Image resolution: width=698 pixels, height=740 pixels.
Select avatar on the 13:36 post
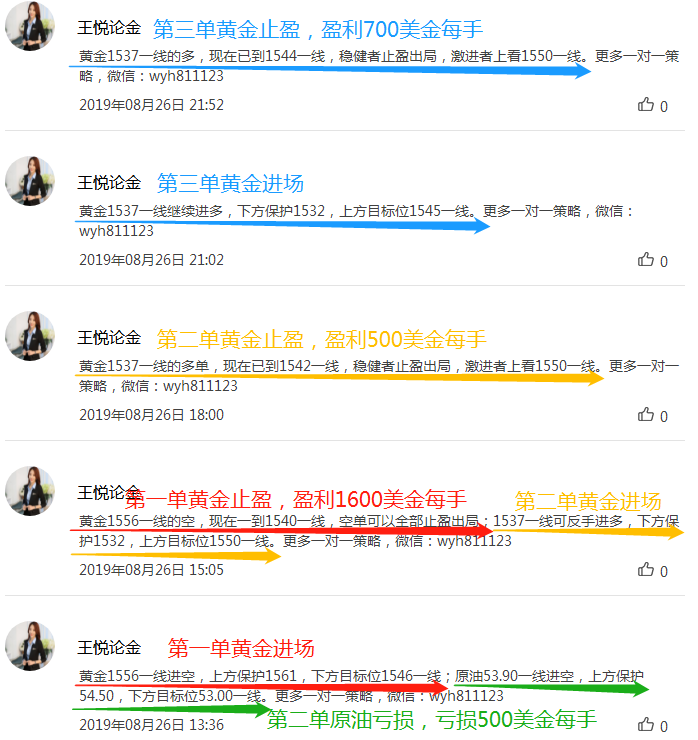pos(30,646)
